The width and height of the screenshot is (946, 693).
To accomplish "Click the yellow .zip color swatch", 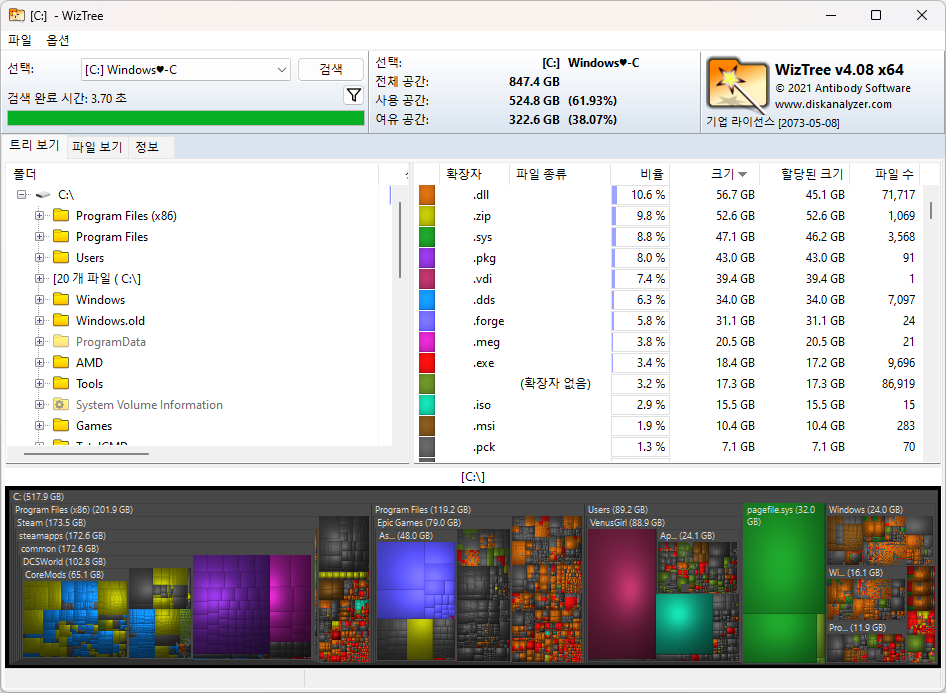I will (427, 216).
